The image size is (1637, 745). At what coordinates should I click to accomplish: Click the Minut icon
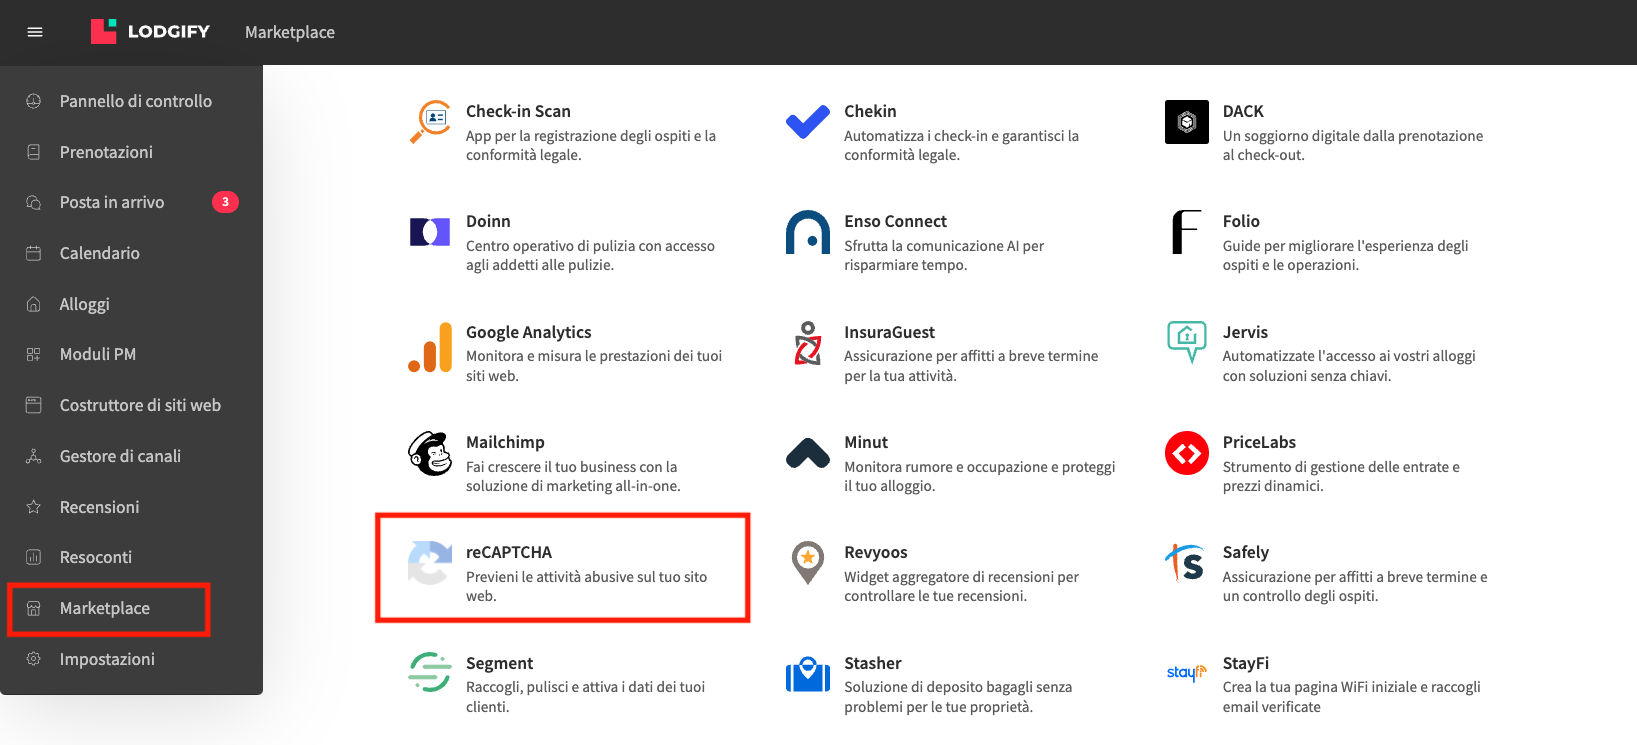pos(808,453)
